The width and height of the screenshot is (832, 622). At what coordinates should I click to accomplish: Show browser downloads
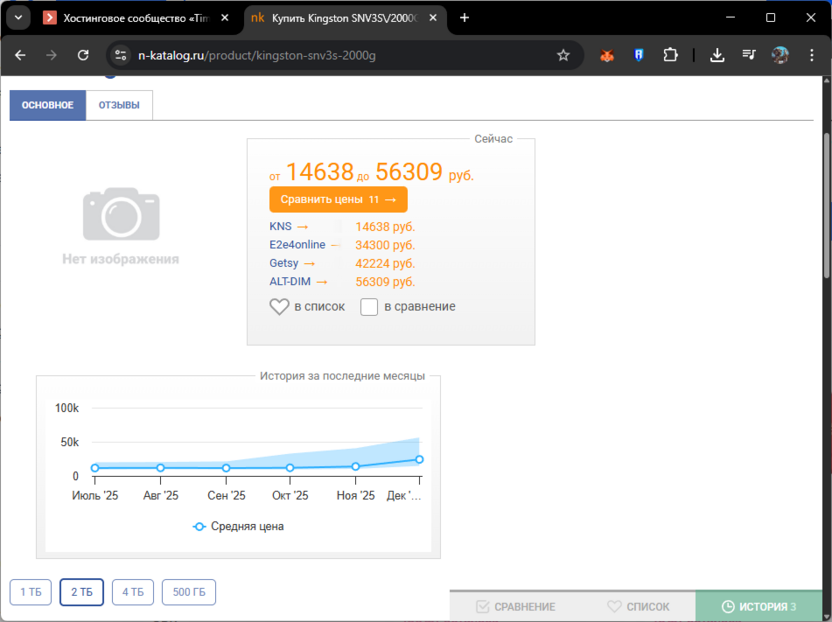pyautogui.click(x=717, y=55)
